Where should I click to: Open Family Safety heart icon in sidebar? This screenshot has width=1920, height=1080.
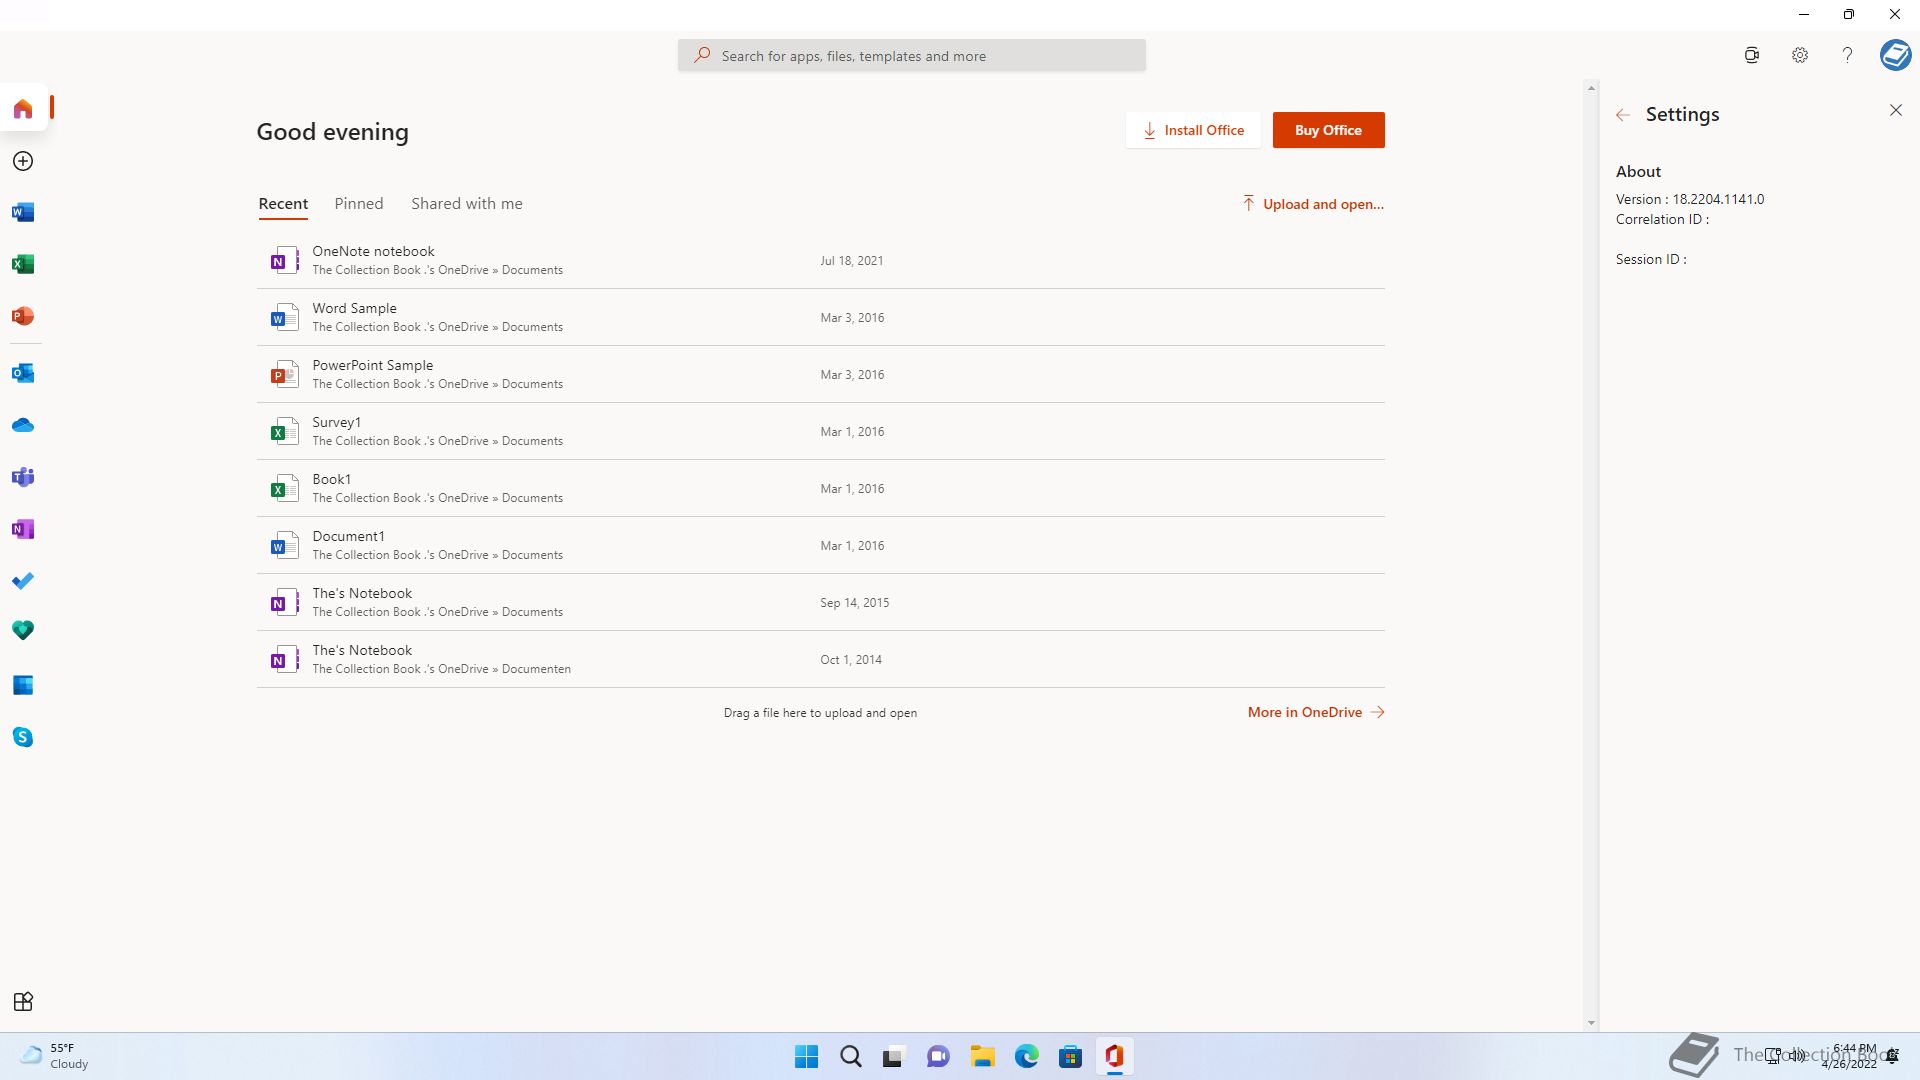point(23,631)
